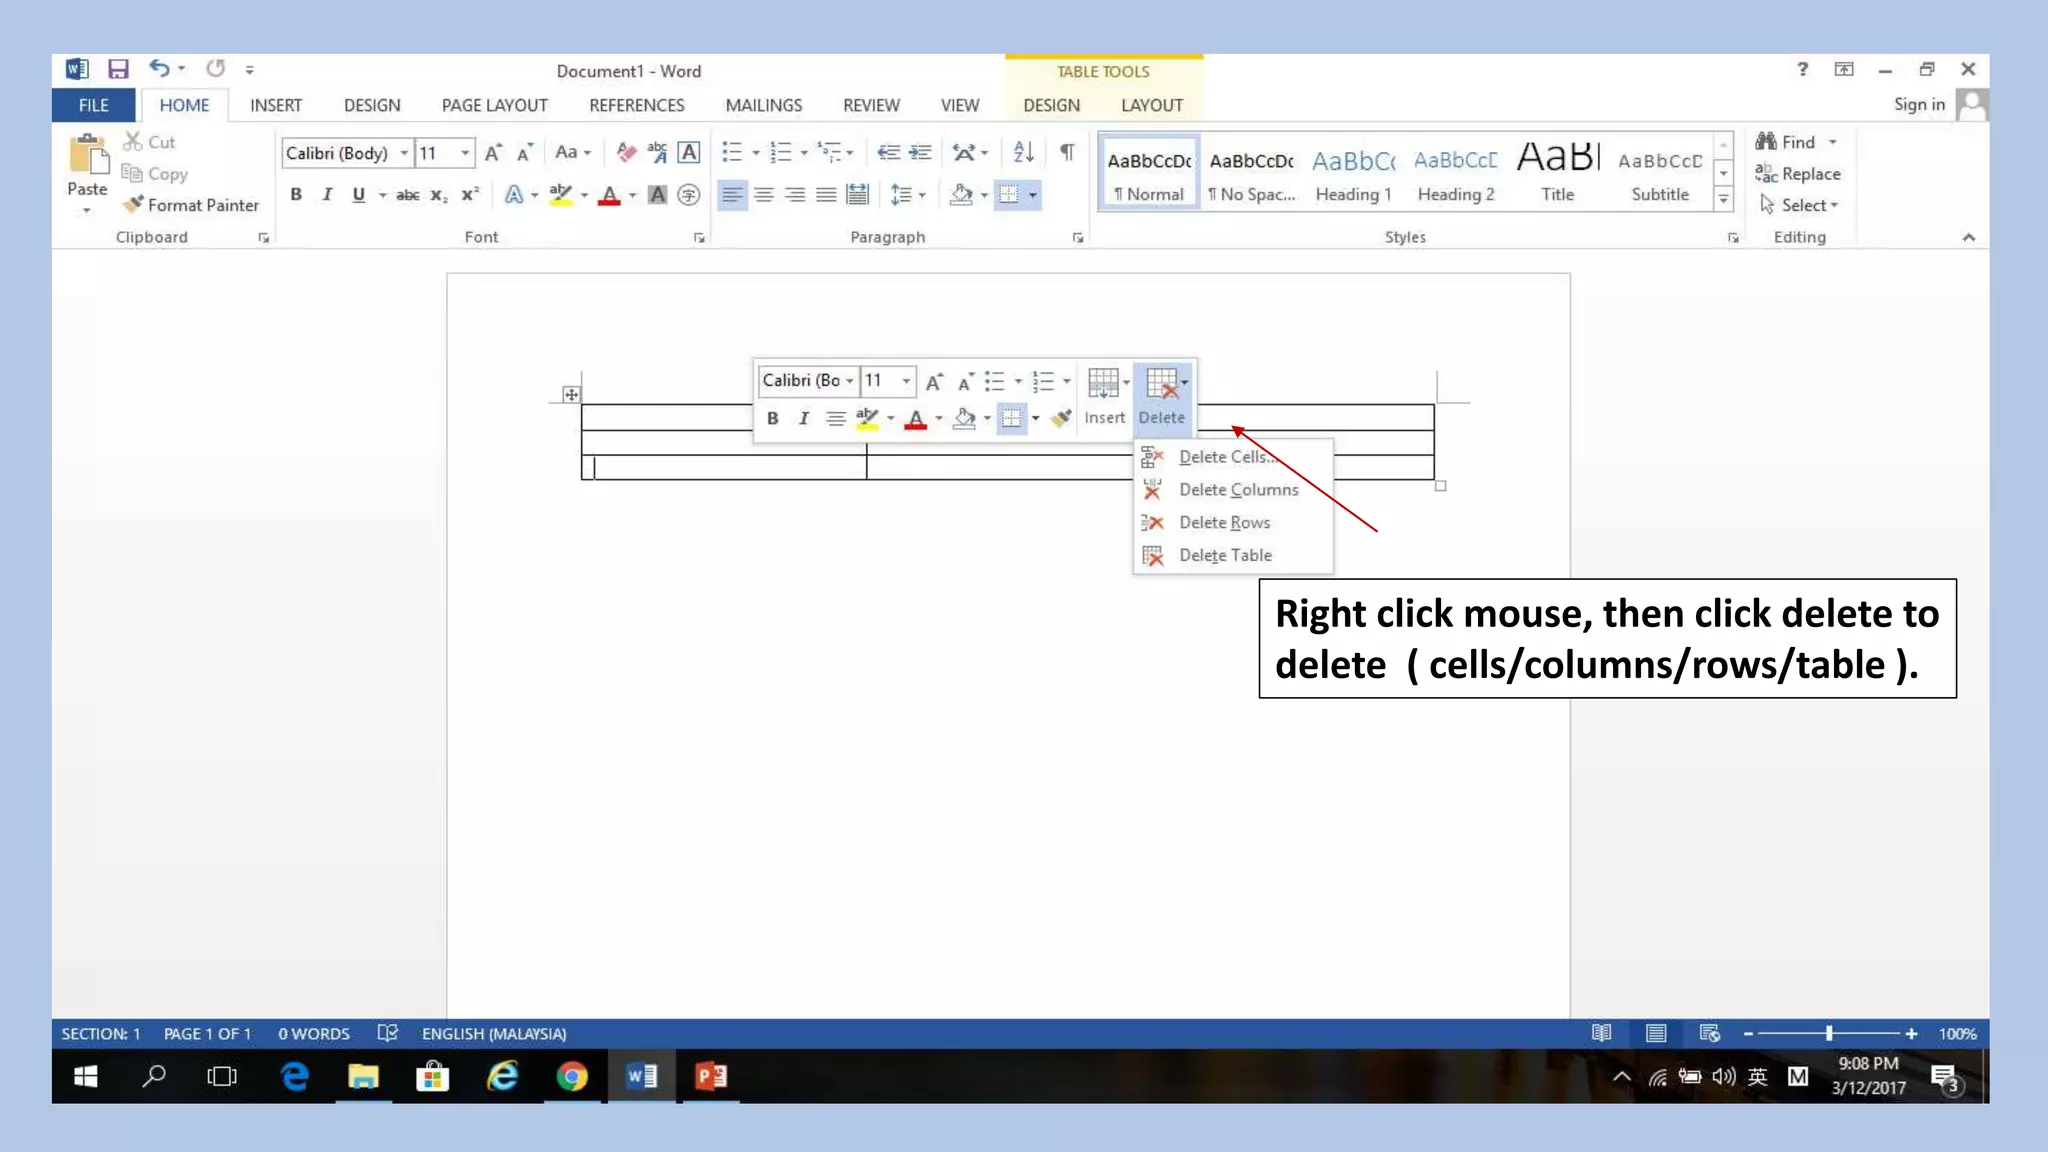Apply red Font Color in ribbon
Viewport: 2048px width, 1152px height.
(x=609, y=195)
